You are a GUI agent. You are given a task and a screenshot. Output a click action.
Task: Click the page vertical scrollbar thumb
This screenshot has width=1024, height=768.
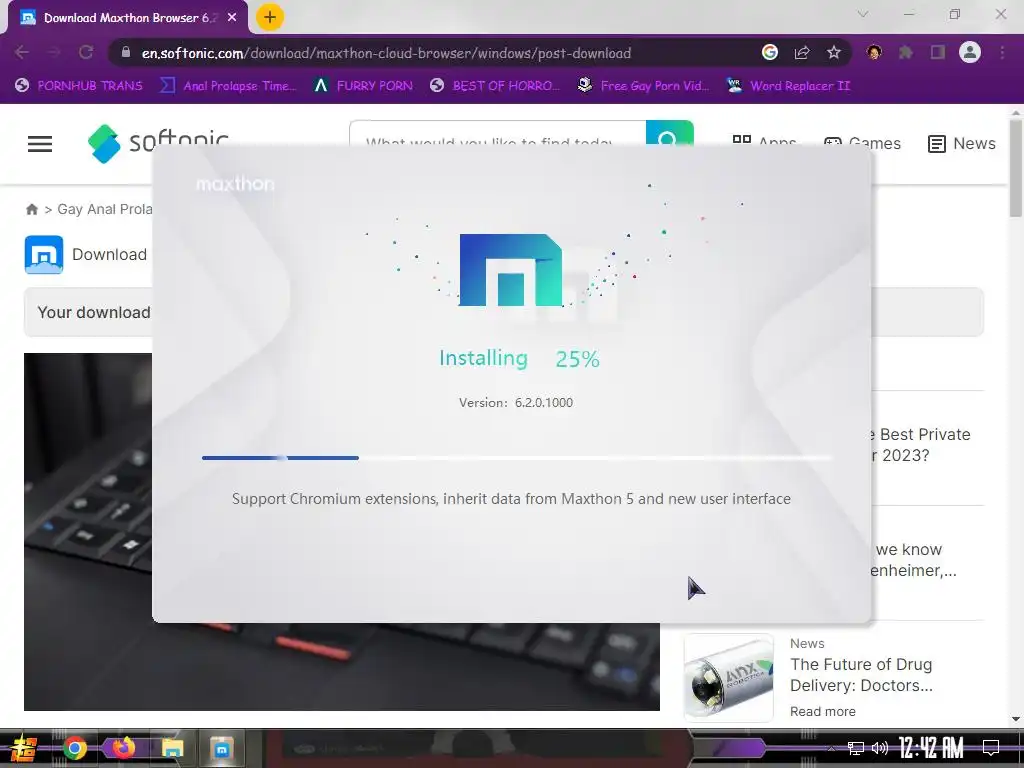[1016, 168]
